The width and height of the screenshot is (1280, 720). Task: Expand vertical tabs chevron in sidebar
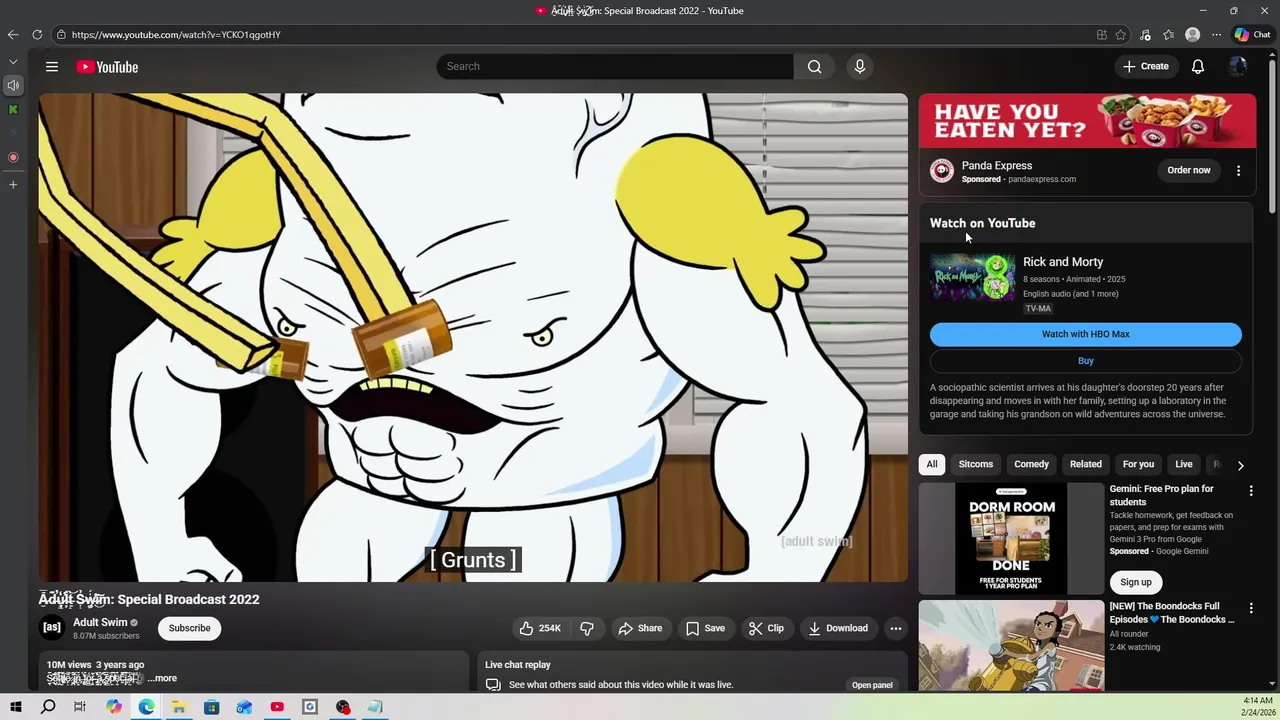13,62
